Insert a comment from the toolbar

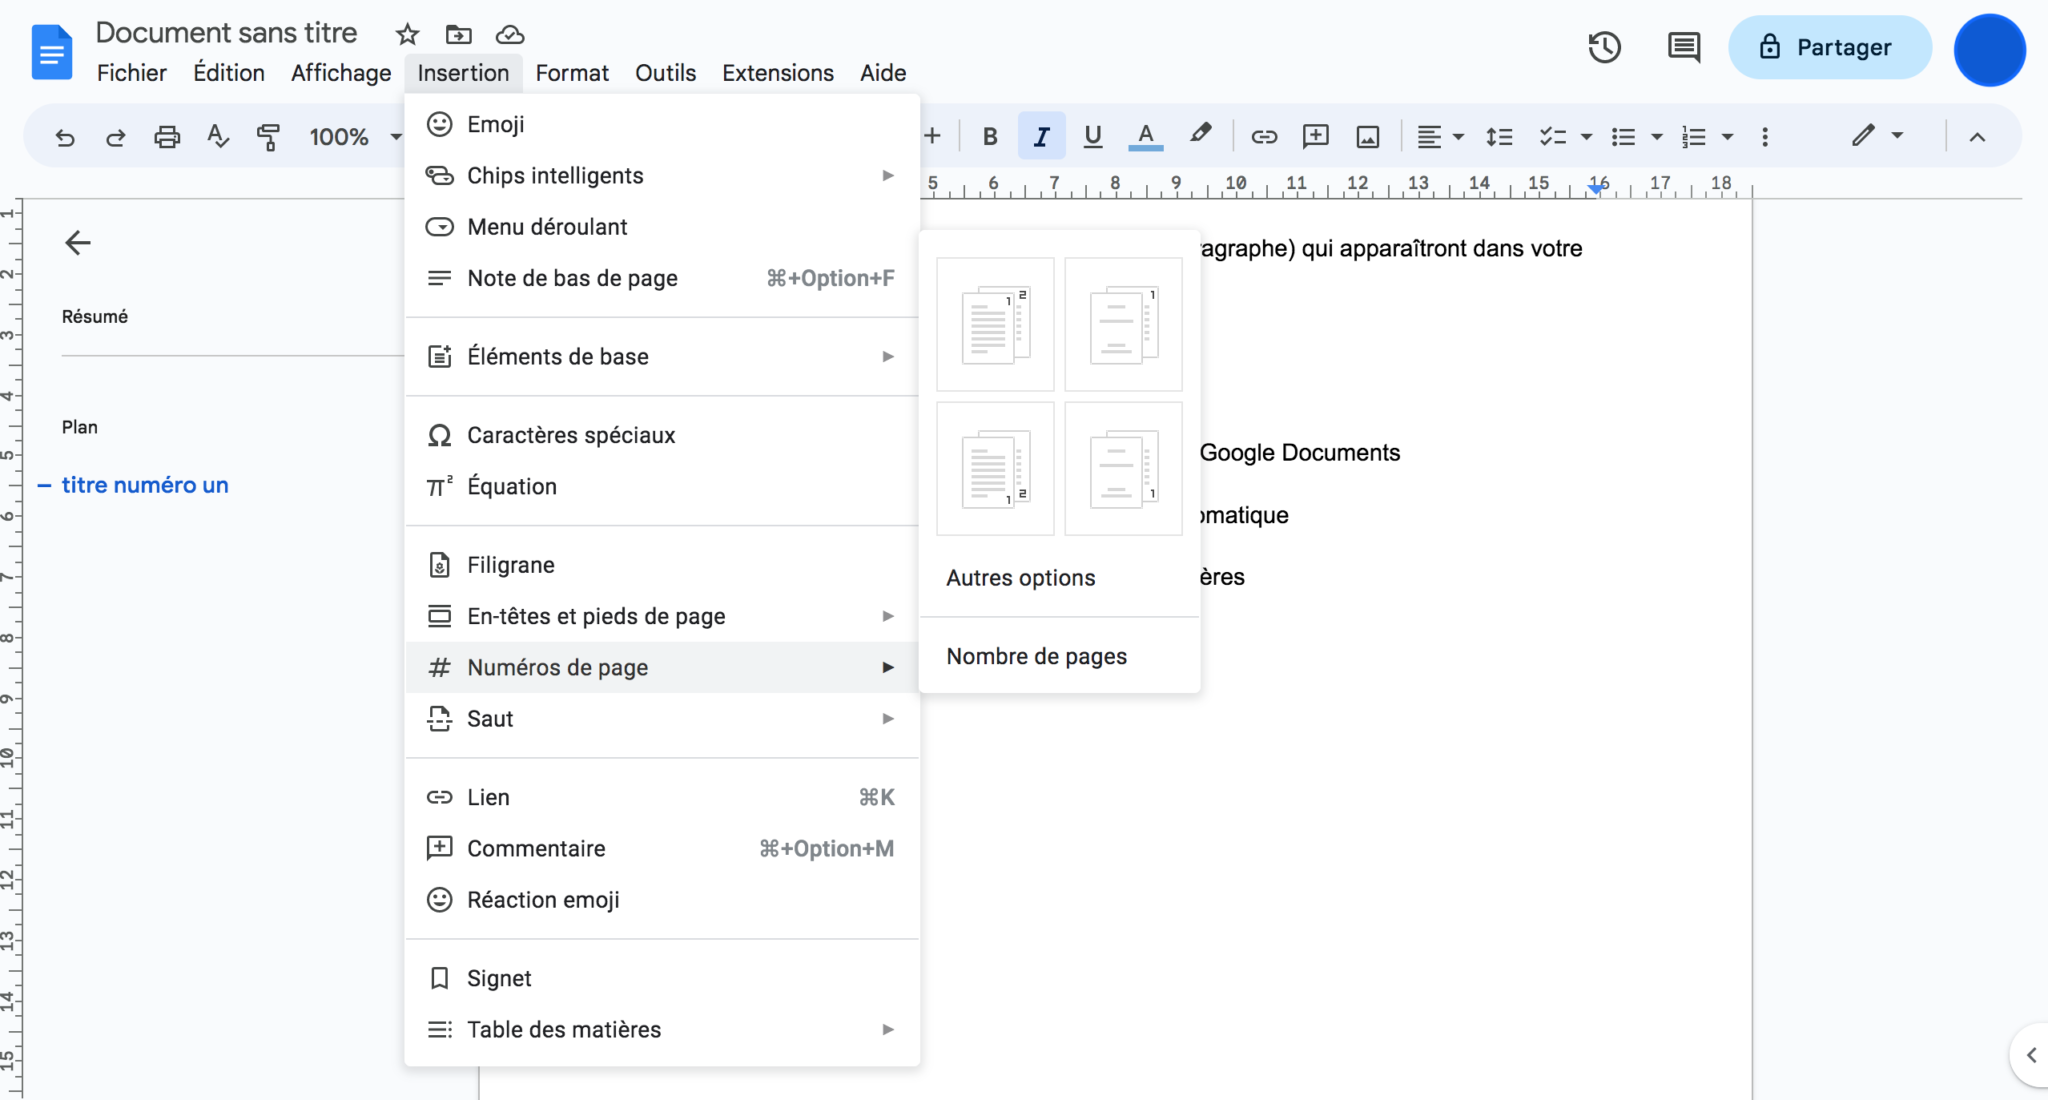pos(1315,136)
